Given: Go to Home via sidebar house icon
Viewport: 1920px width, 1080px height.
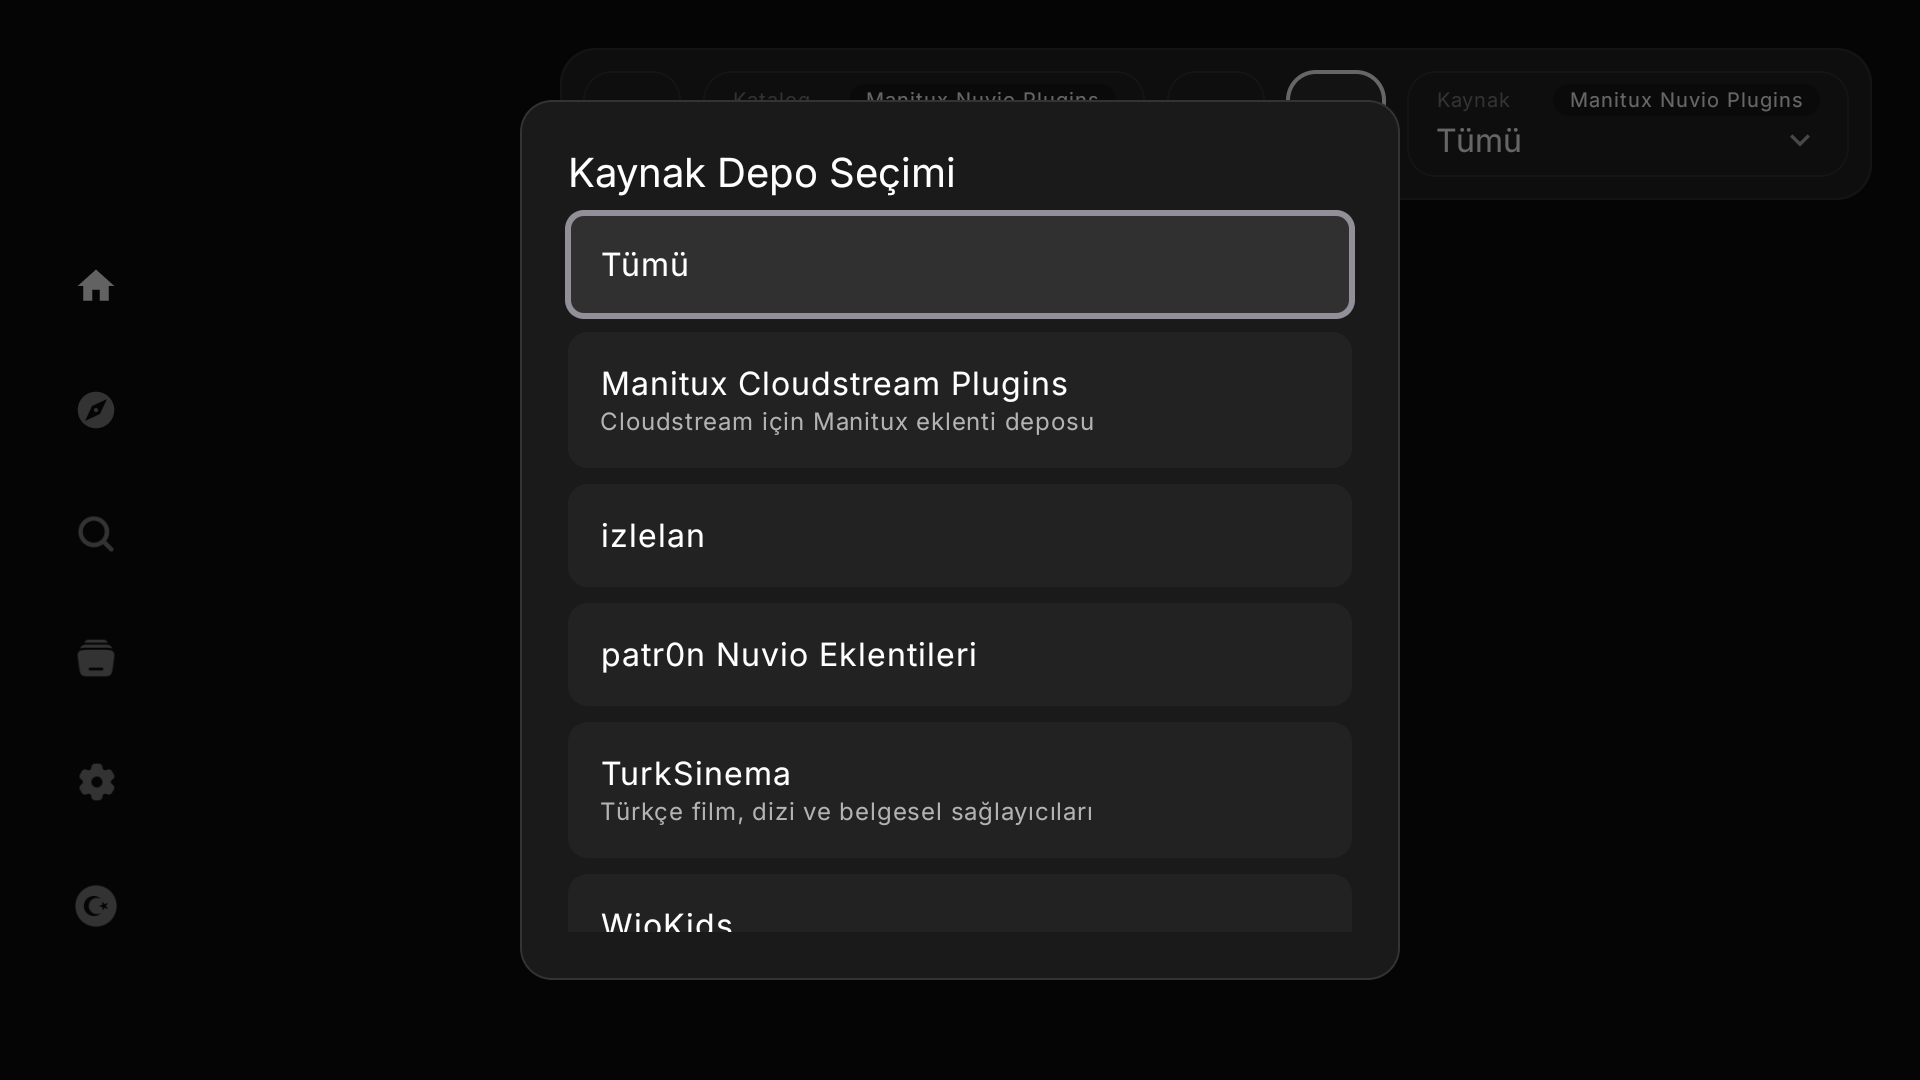Looking at the screenshot, I should 96,286.
